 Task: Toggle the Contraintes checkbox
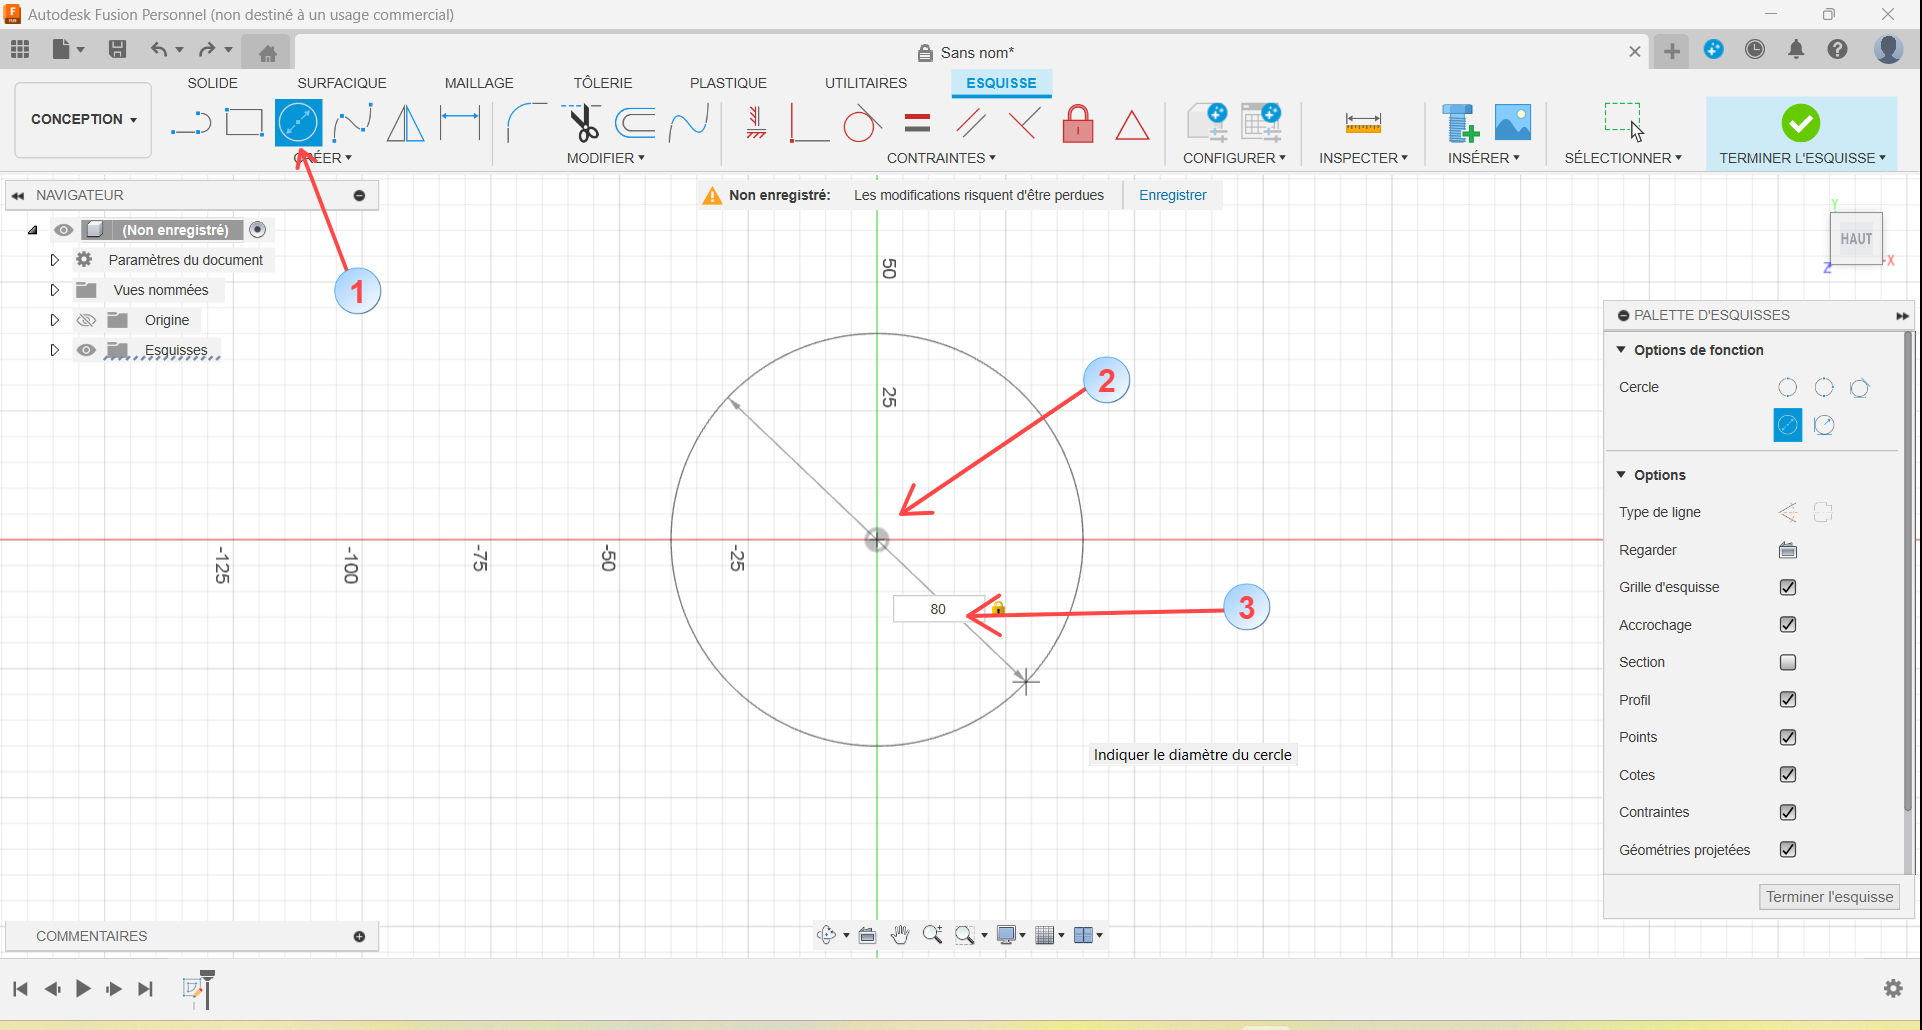(x=1788, y=812)
